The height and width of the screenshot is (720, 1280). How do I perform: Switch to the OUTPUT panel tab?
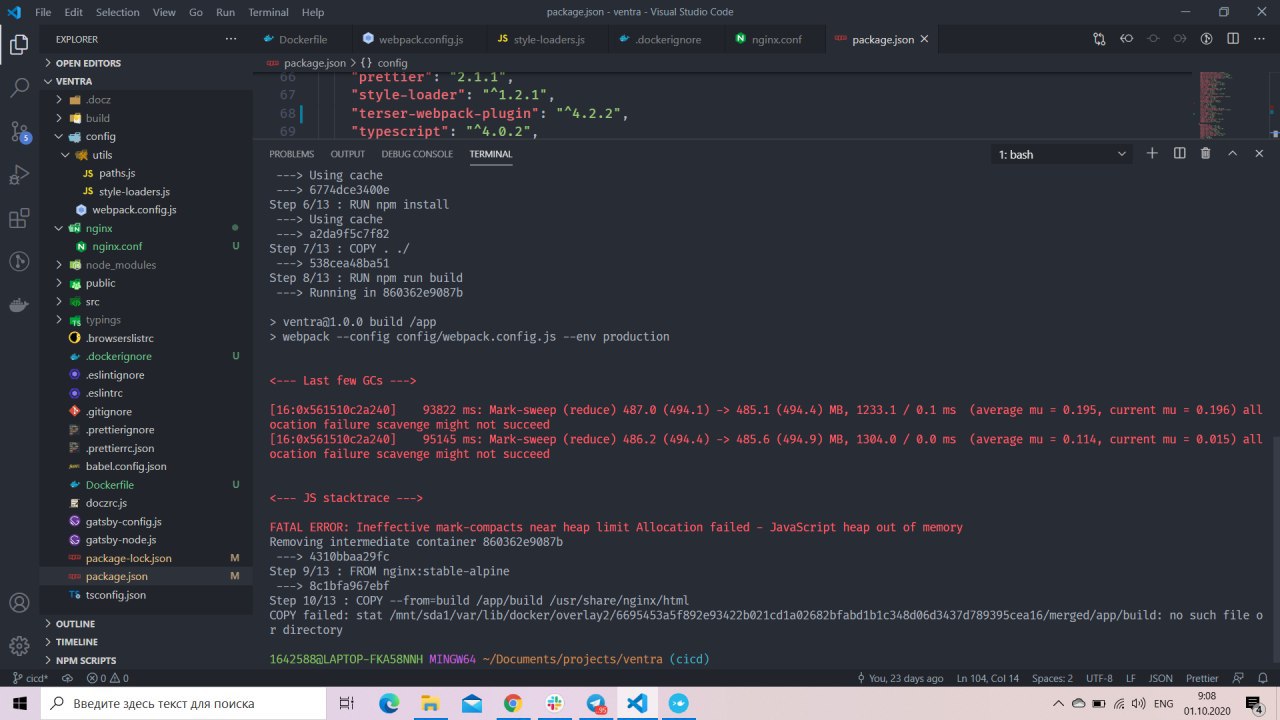coord(348,154)
